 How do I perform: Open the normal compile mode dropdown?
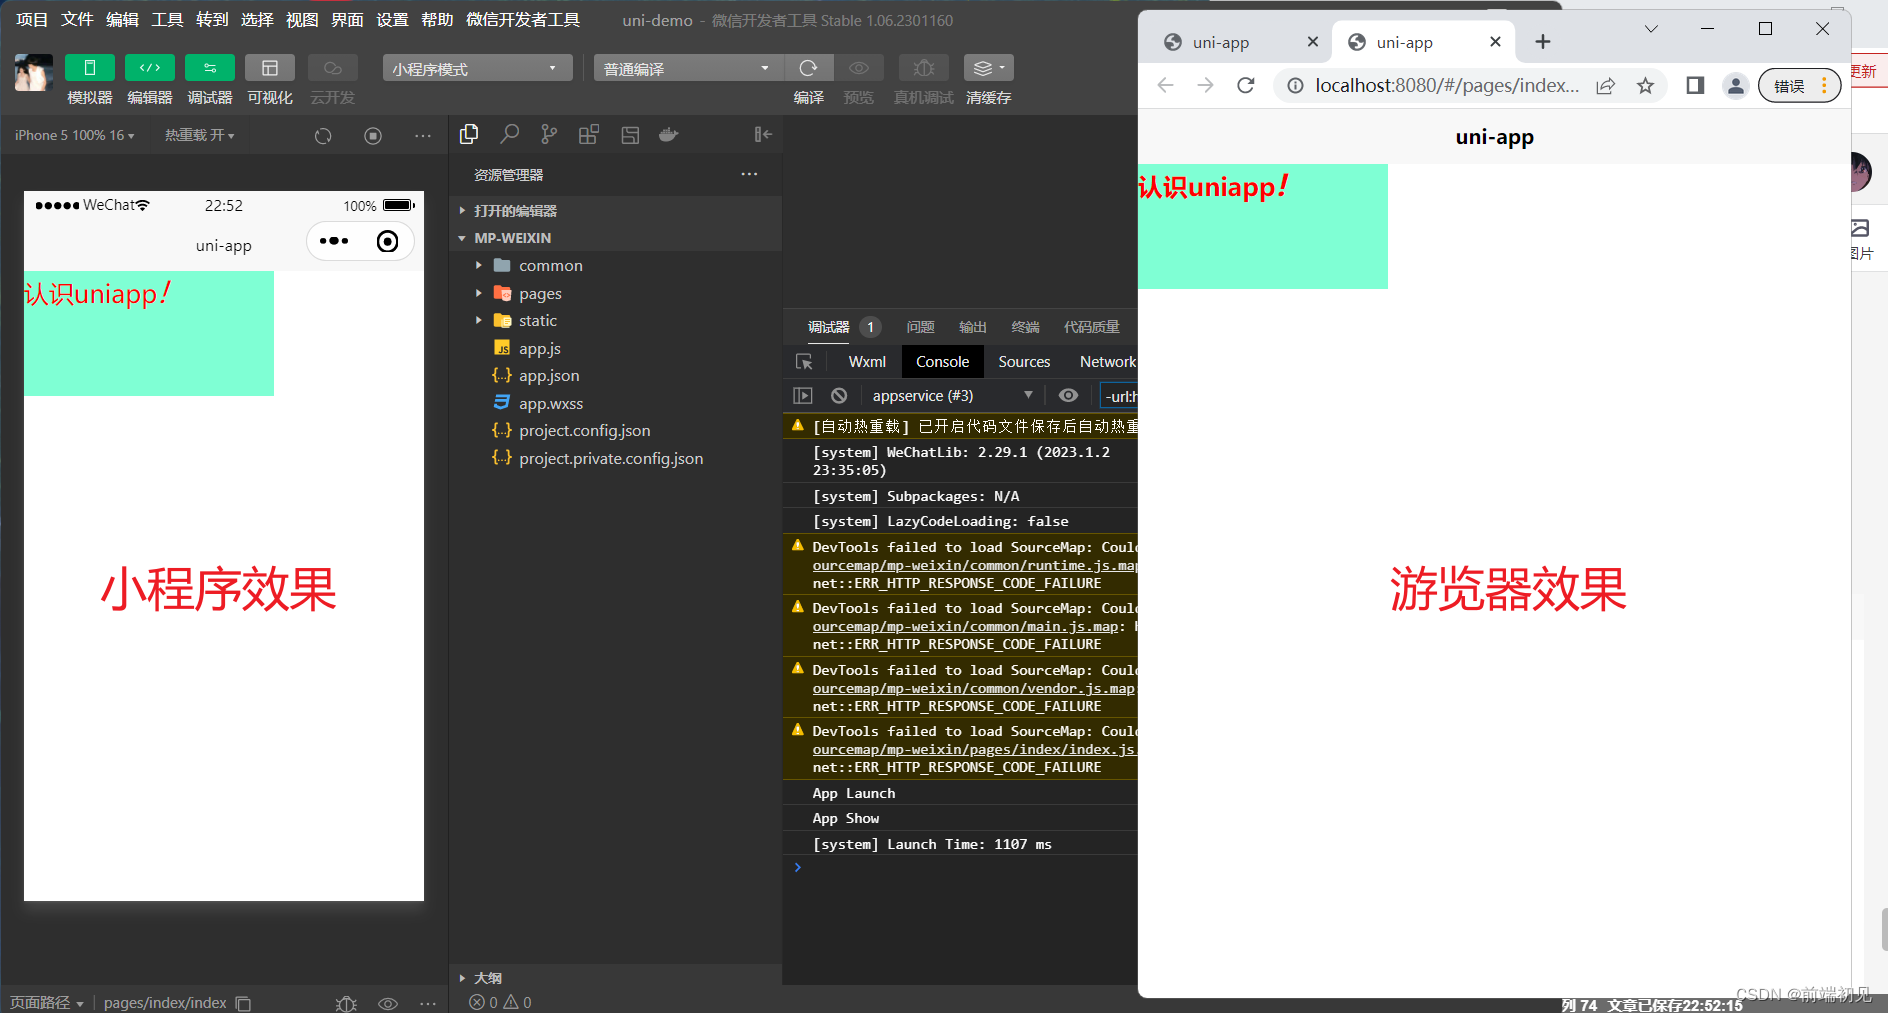pyautogui.click(x=688, y=68)
